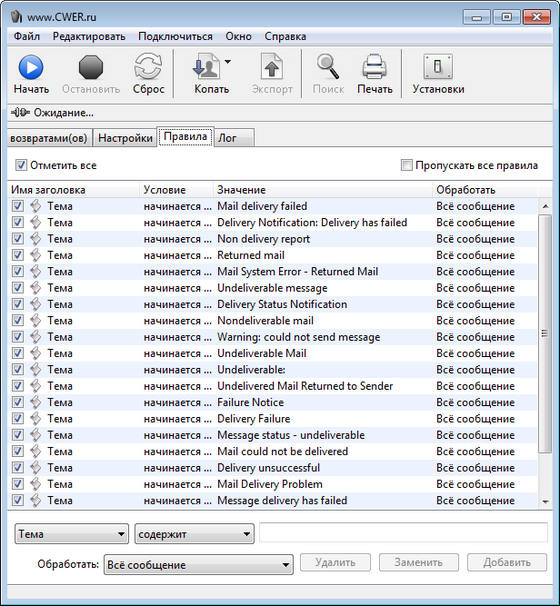Click the Копать dig icon
The height and width of the screenshot is (606, 560).
click(x=206, y=66)
